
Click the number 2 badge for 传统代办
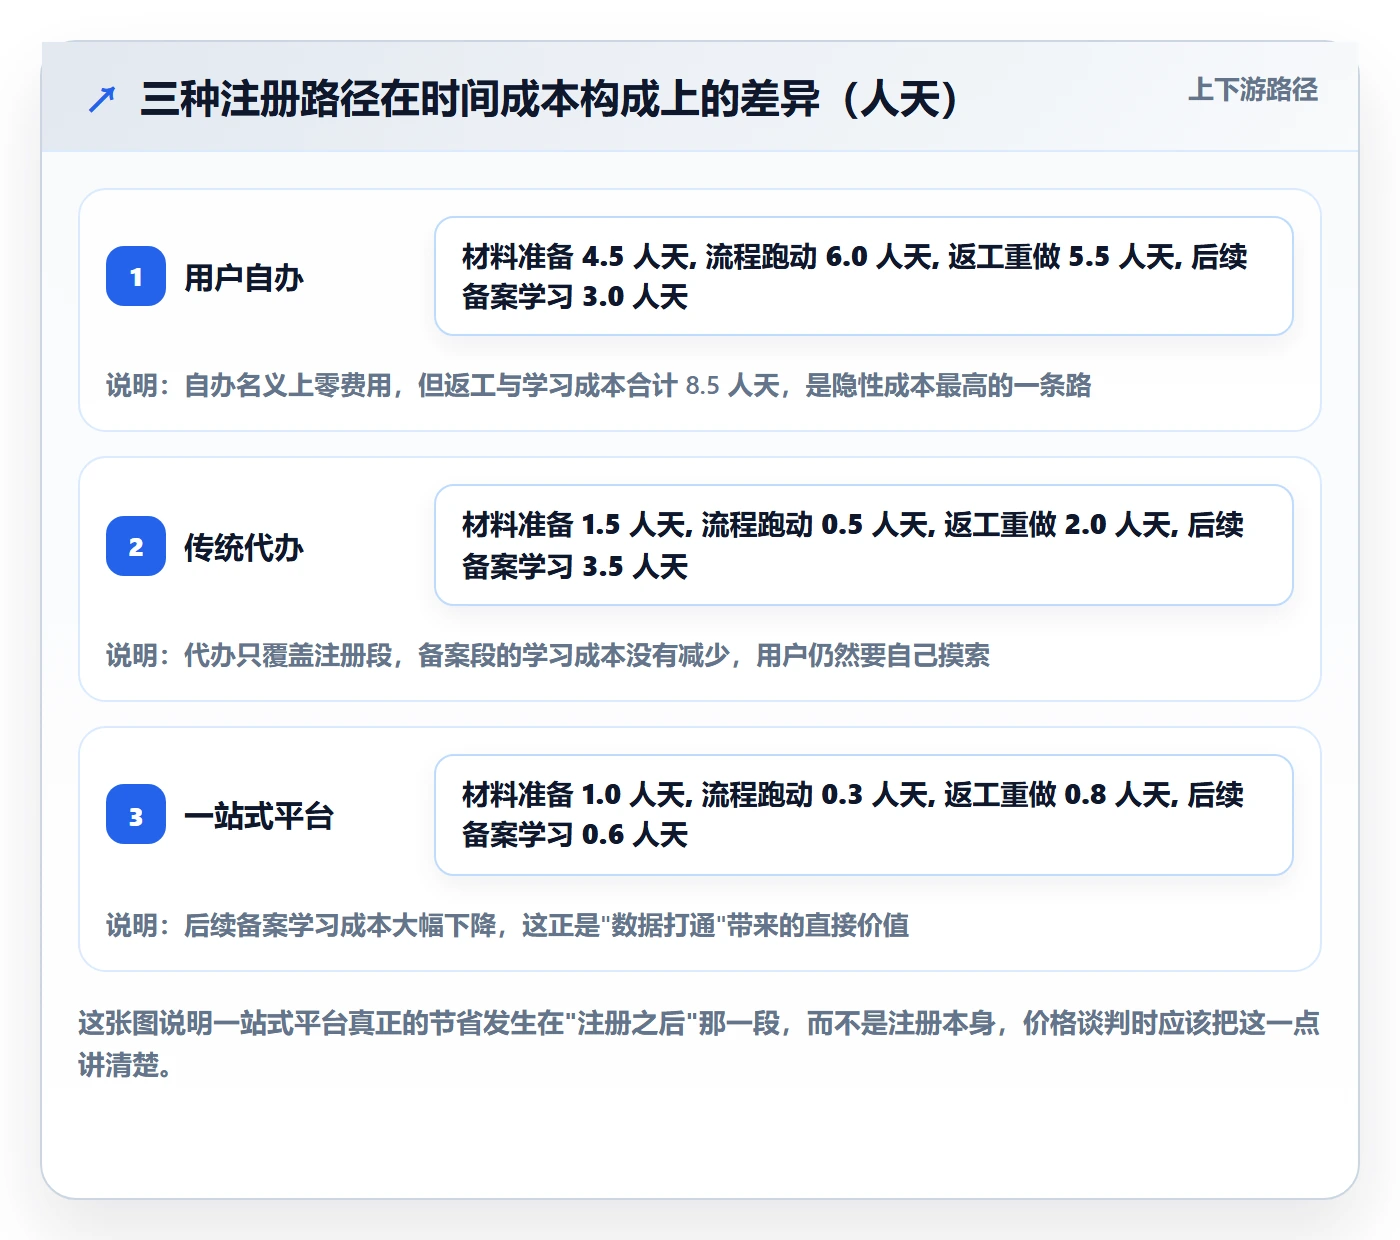click(136, 546)
